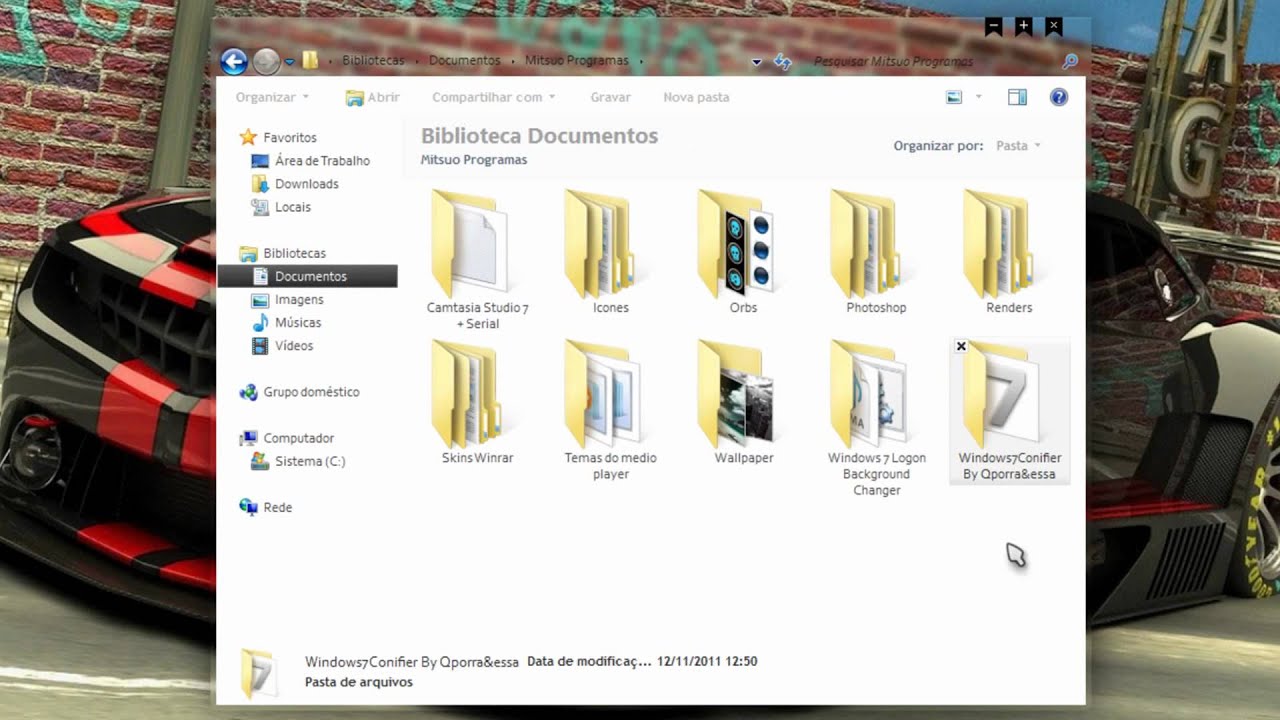The height and width of the screenshot is (720, 1280).
Task: Toggle the preview pane button
Action: [x=1017, y=97]
